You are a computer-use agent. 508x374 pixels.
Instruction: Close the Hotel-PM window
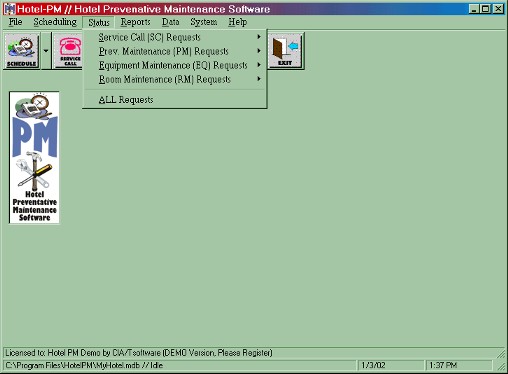[498, 9]
